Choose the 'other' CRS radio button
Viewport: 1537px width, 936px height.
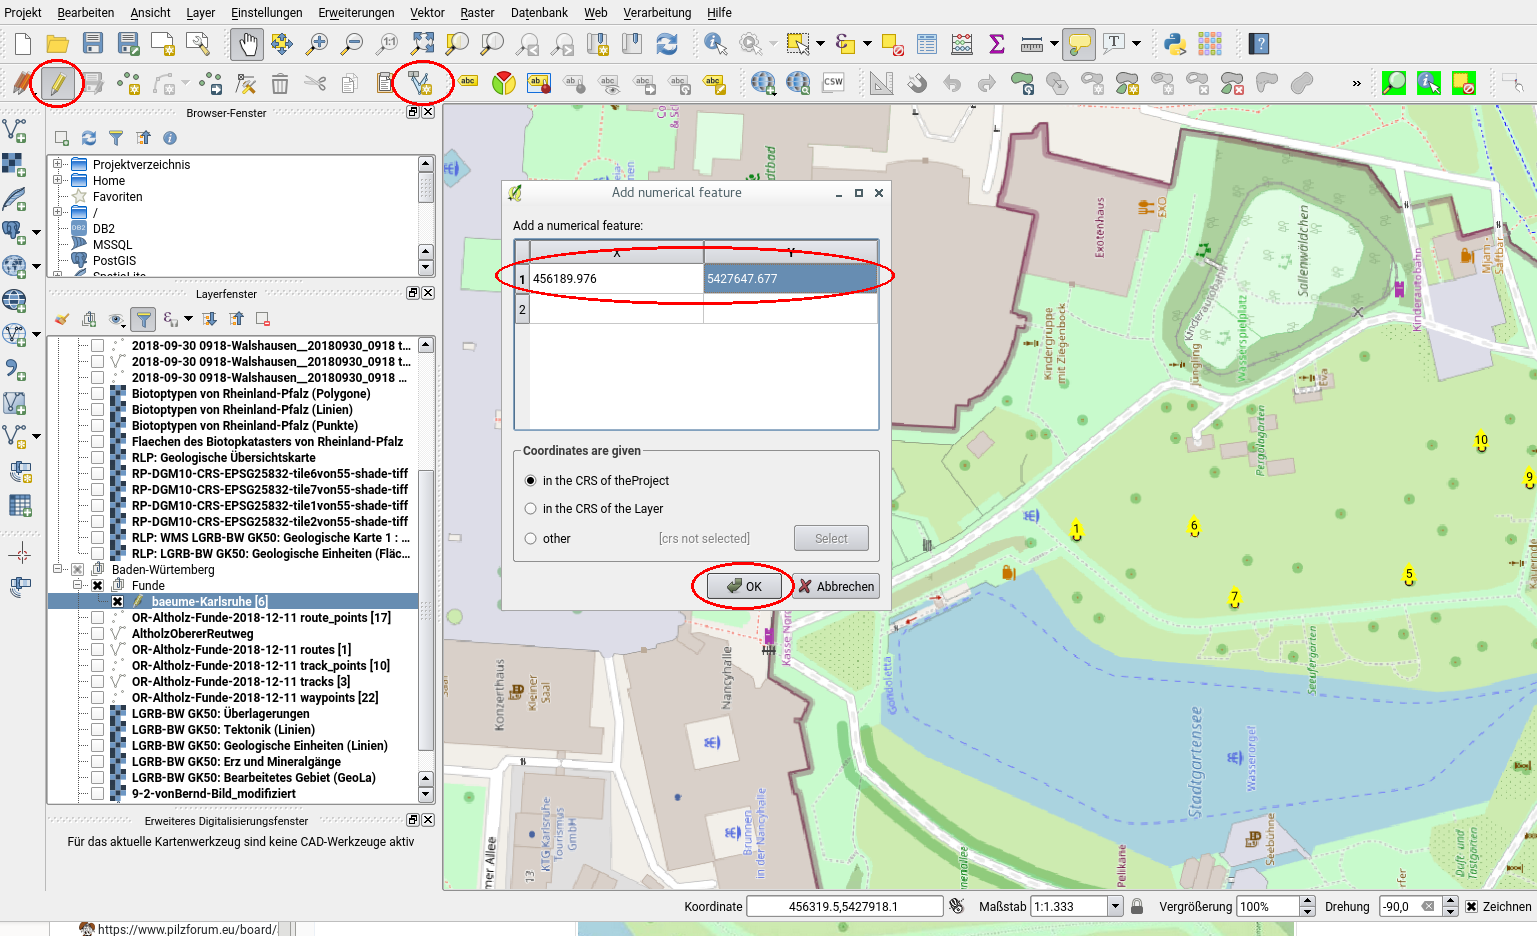point(531,539)
